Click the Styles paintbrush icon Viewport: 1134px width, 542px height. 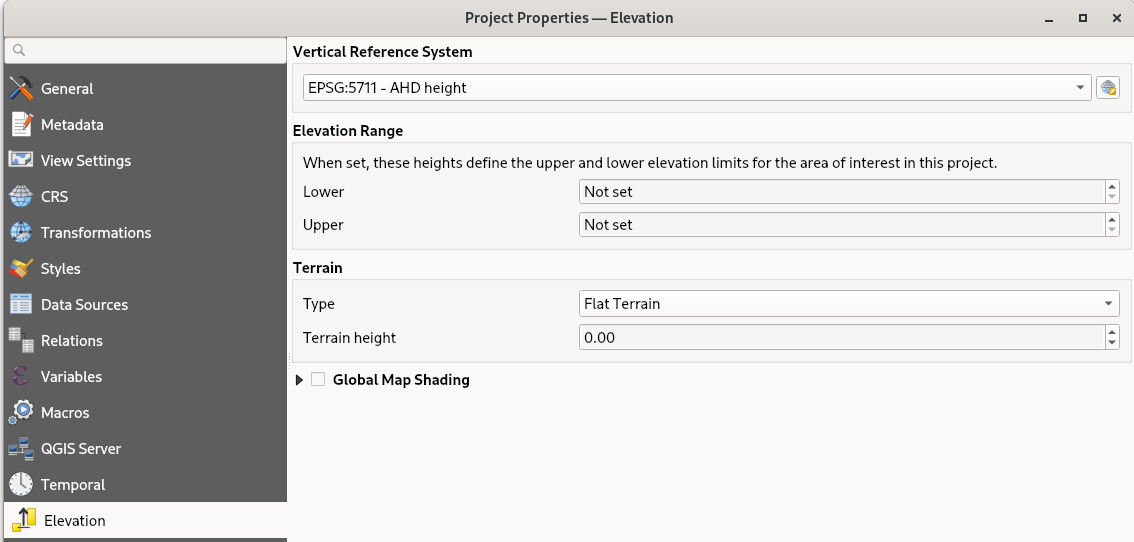[x=21, y=269]
